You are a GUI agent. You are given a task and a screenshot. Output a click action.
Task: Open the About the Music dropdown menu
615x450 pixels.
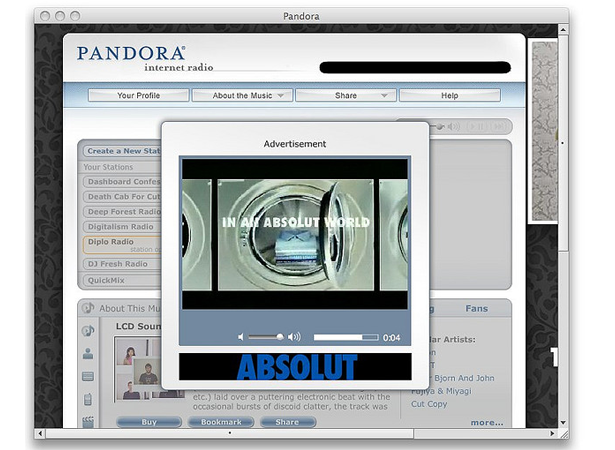point(242,95)
